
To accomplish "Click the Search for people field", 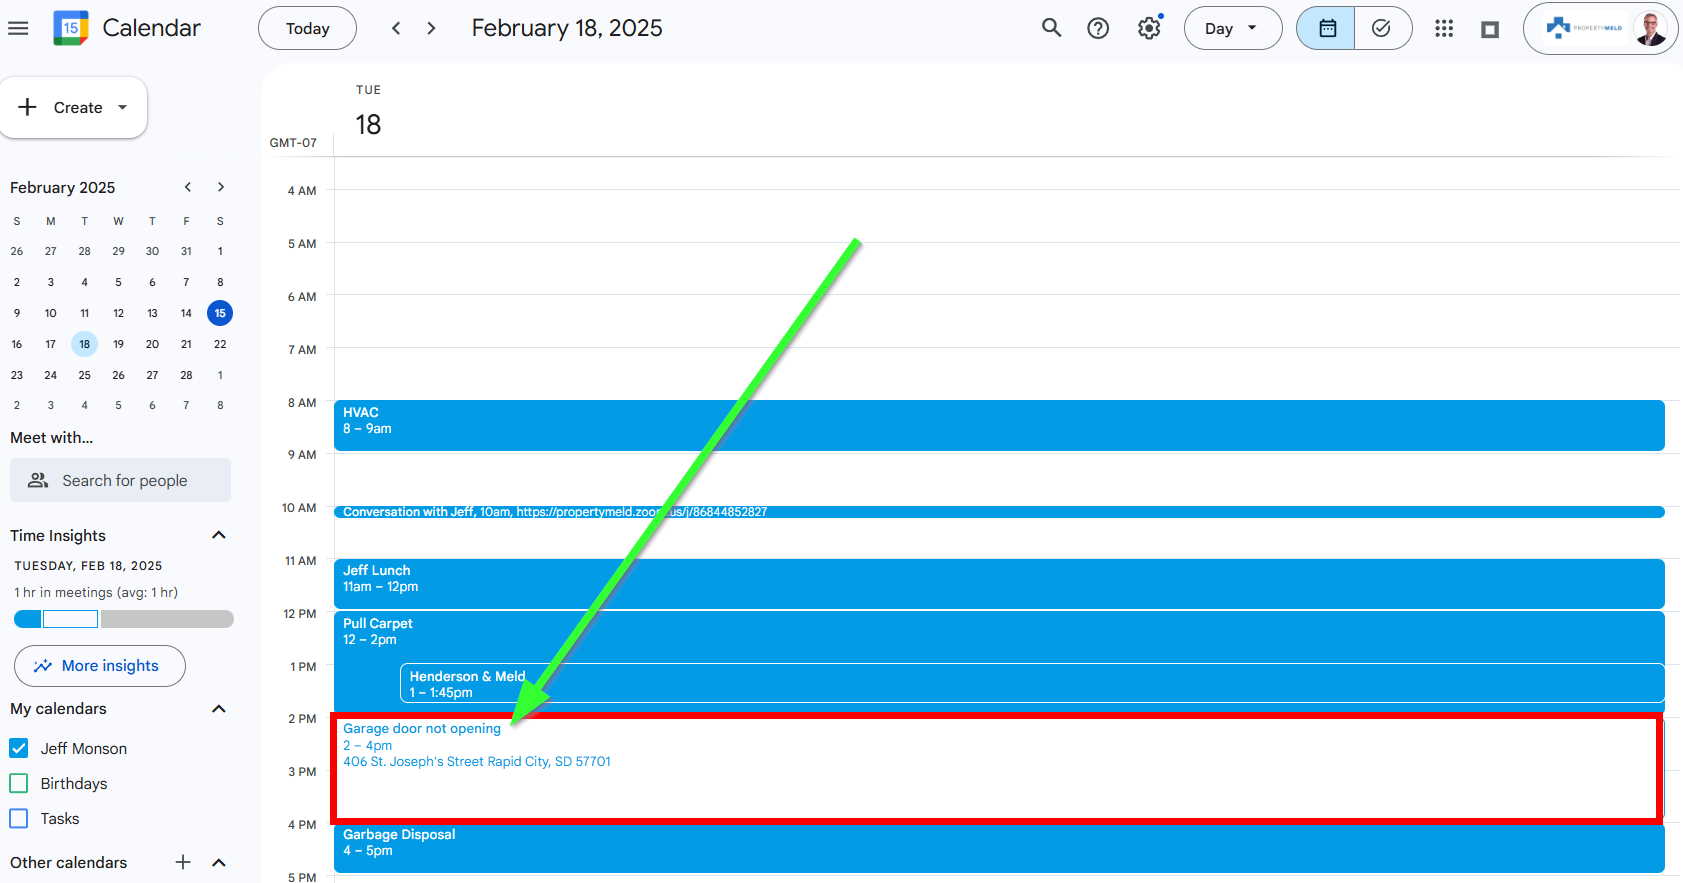I will 121,480.
